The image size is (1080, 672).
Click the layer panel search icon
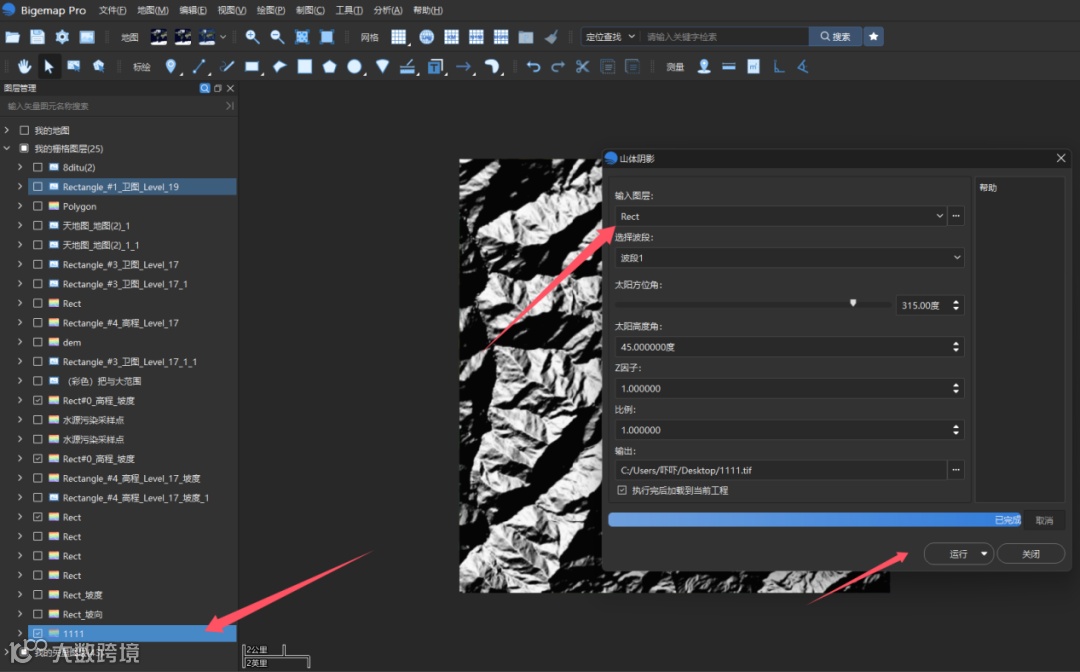click(205, 88)
